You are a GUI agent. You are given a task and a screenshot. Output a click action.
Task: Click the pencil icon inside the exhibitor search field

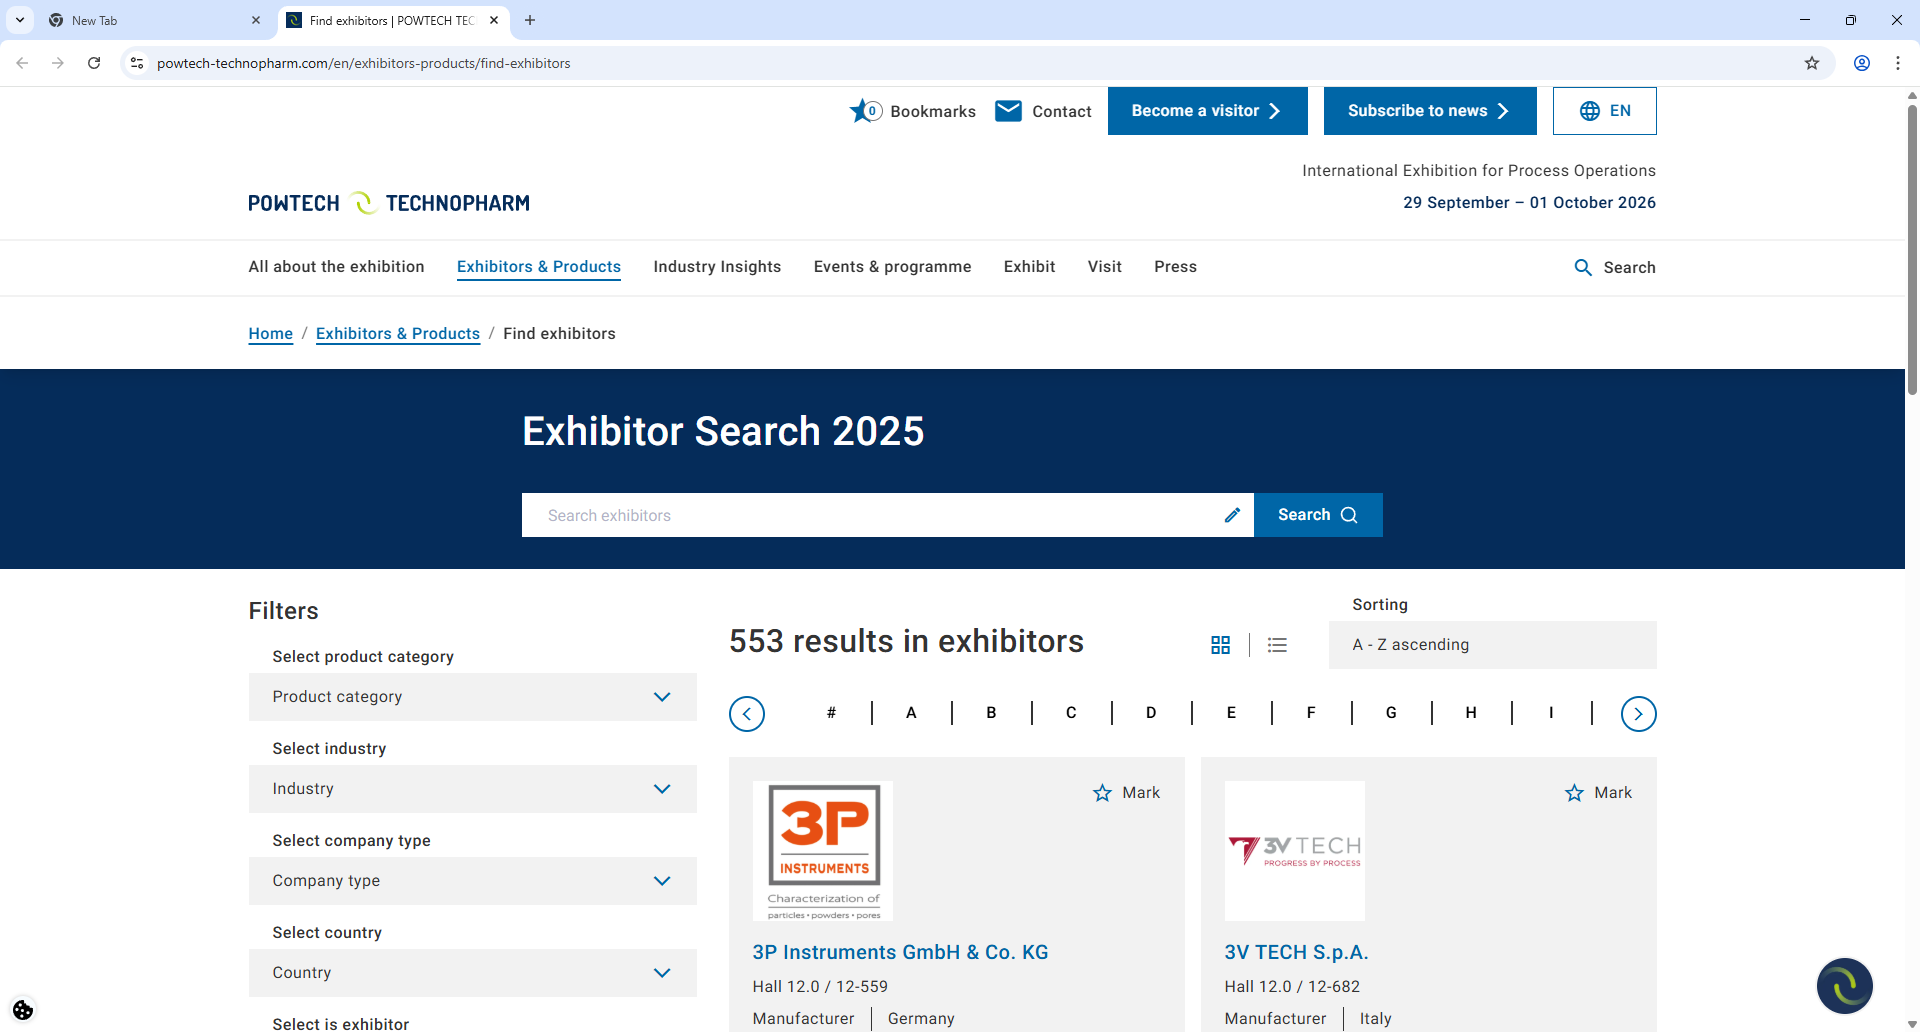[x=1232, y=515]
